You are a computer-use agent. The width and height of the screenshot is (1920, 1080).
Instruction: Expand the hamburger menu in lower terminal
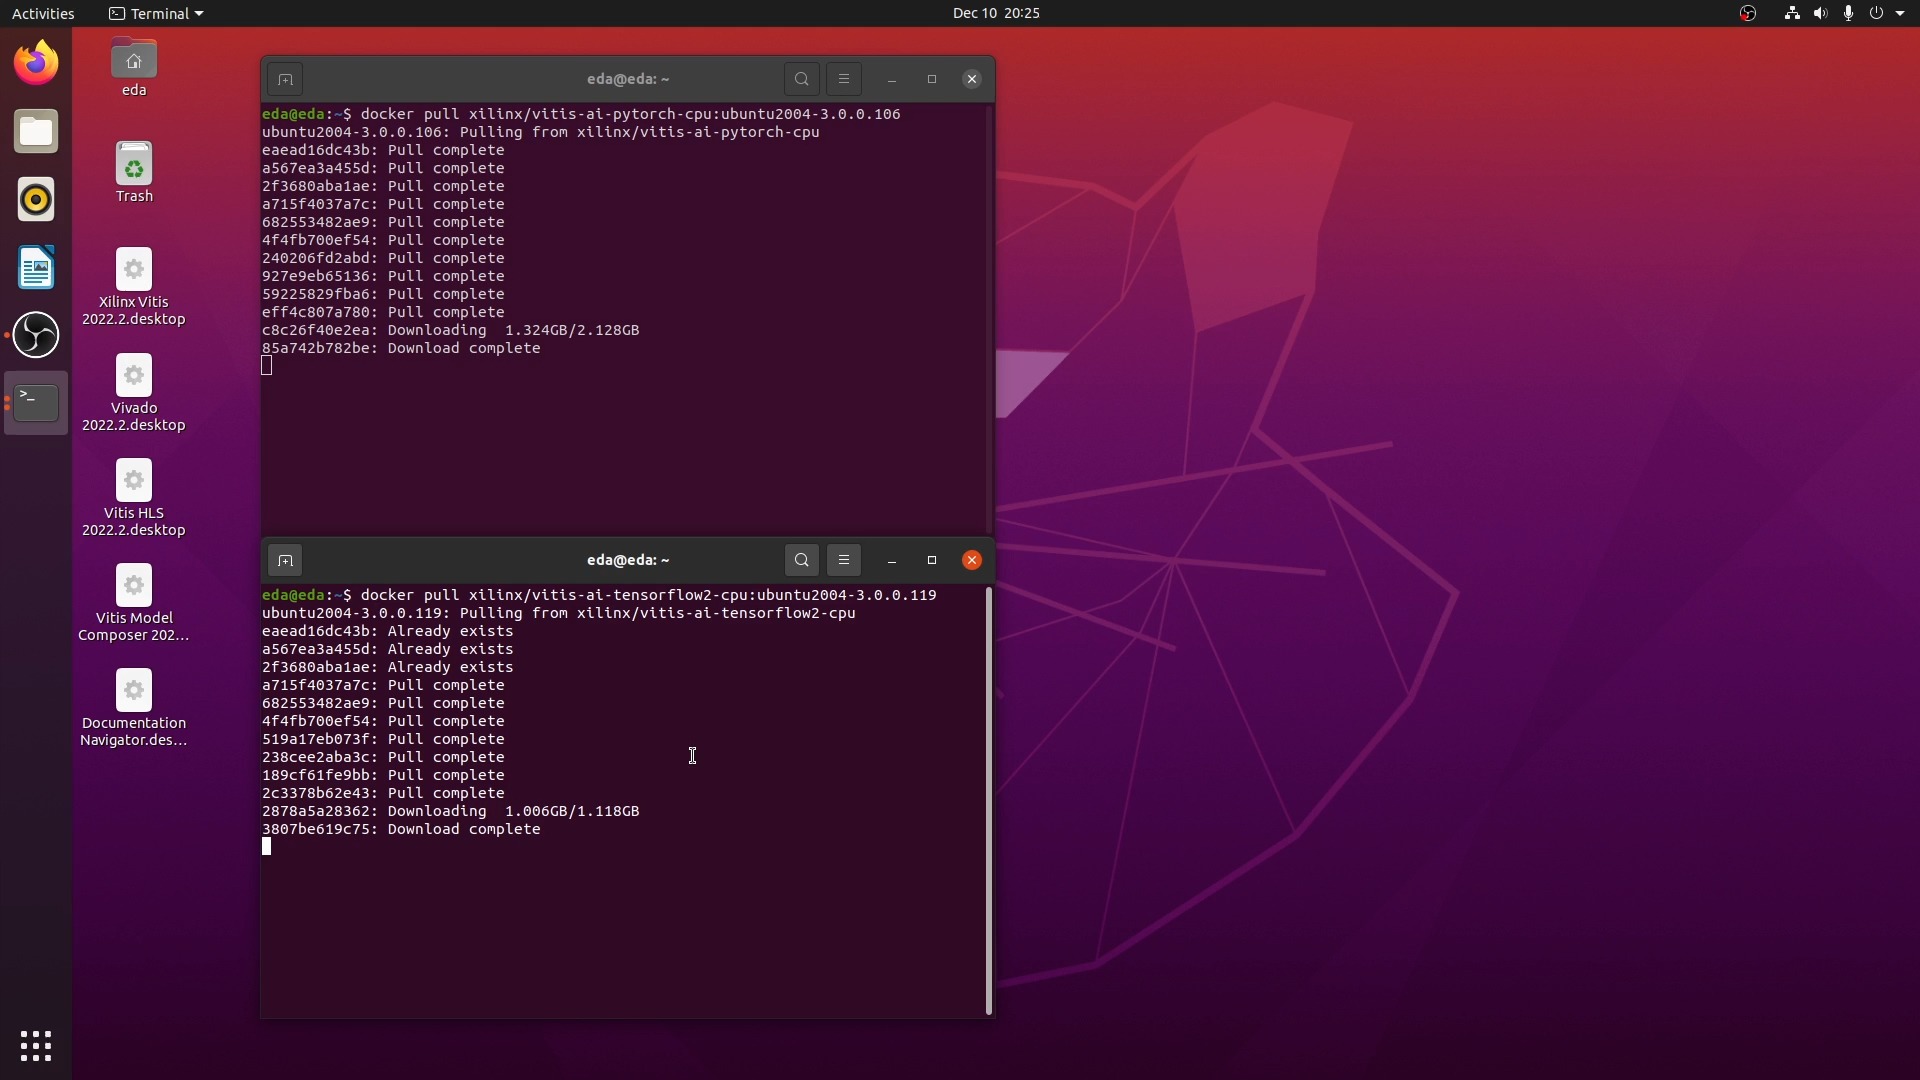(x=844, y=559)
